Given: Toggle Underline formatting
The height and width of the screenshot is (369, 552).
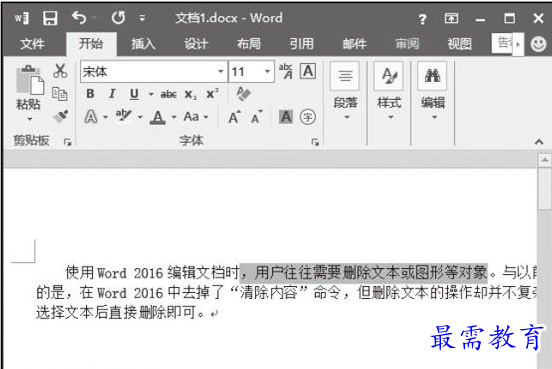Looking at the screenshot, I should [134, 94].
